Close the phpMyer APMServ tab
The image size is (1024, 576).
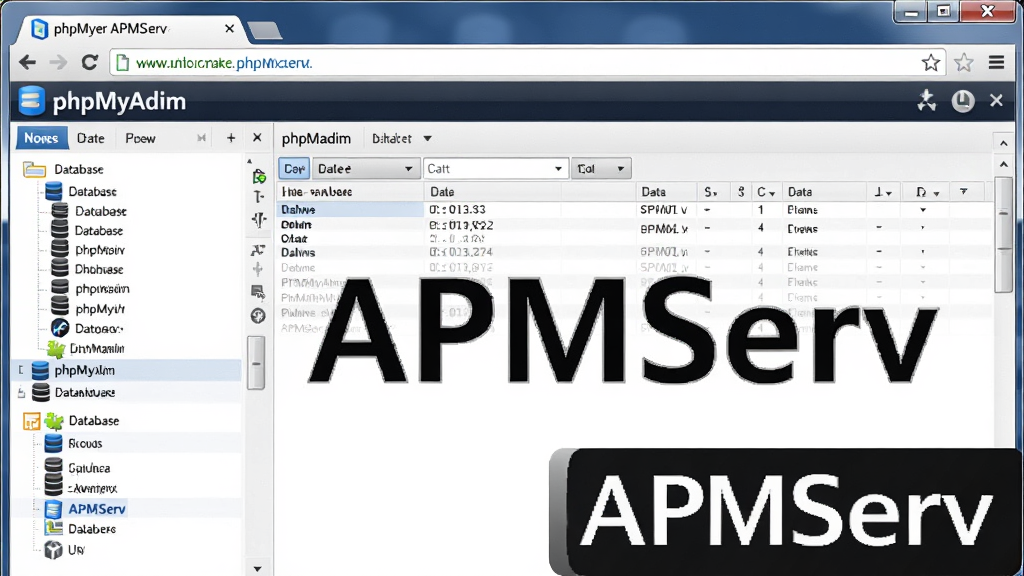tap(229, 29)
